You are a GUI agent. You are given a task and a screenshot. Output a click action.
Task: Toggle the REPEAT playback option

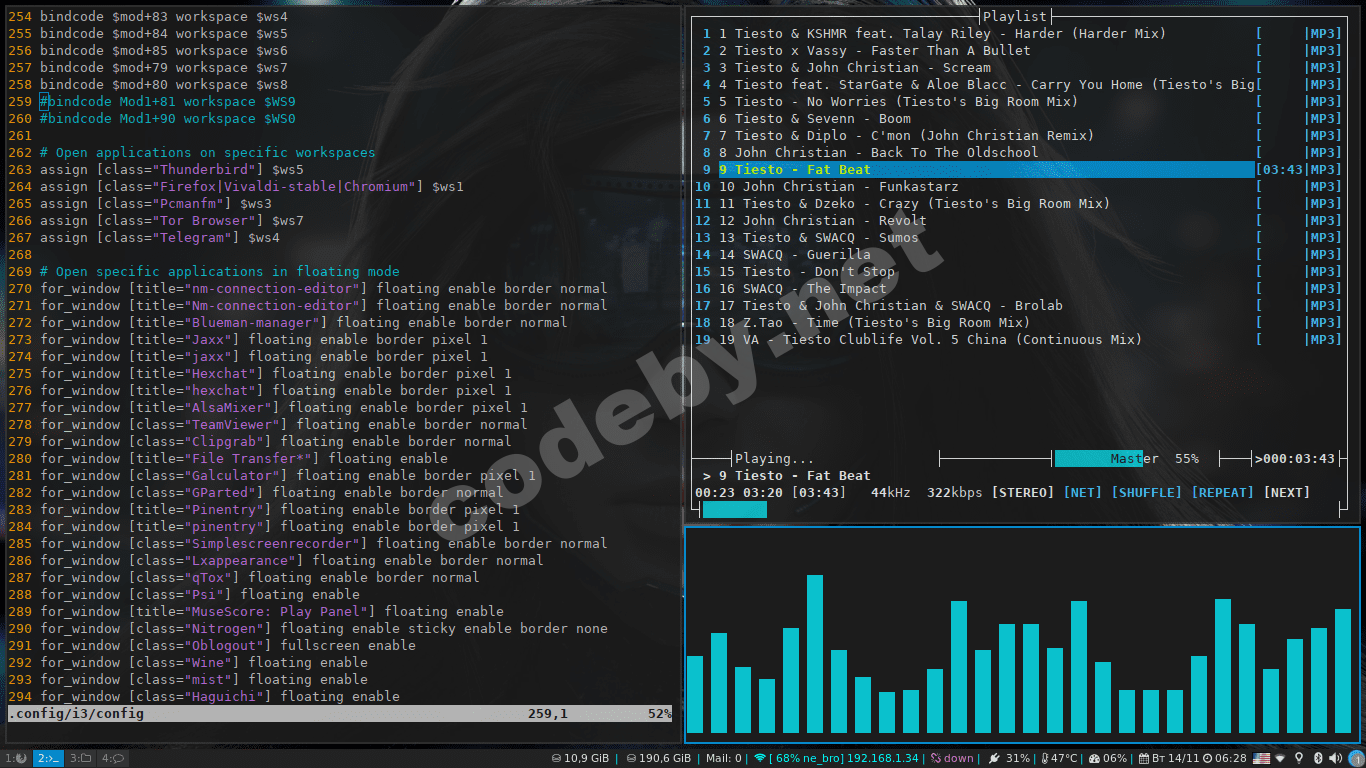pos(1222,492)
